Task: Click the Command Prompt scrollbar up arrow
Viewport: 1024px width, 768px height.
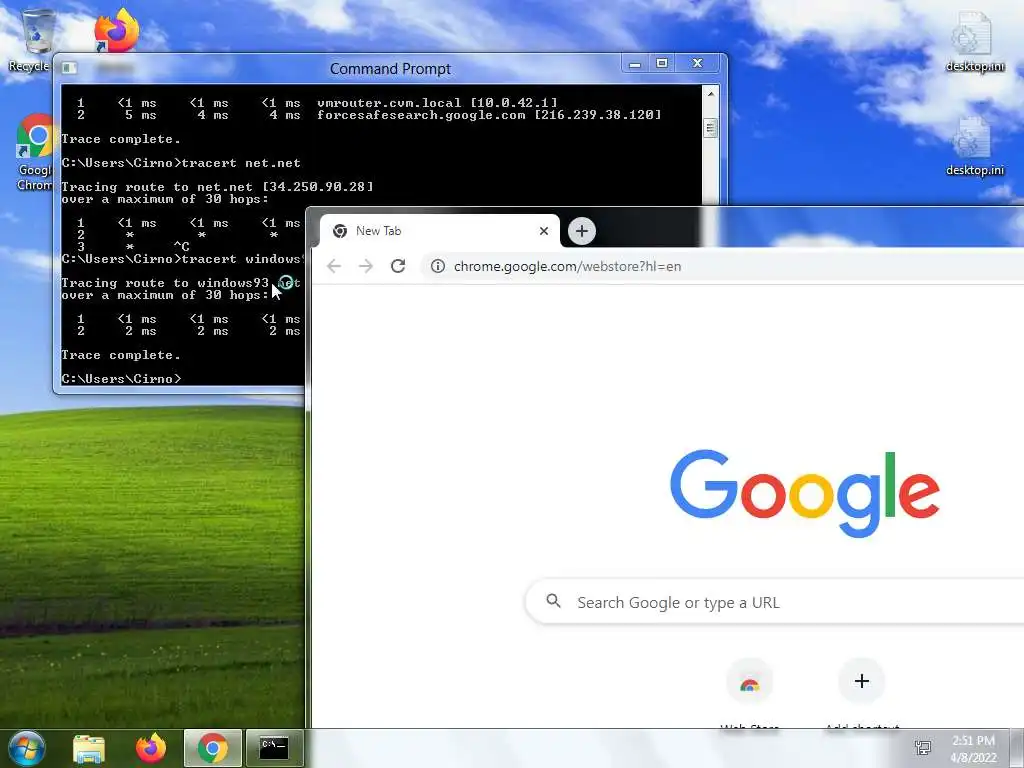Action: (x=711, y=94)
